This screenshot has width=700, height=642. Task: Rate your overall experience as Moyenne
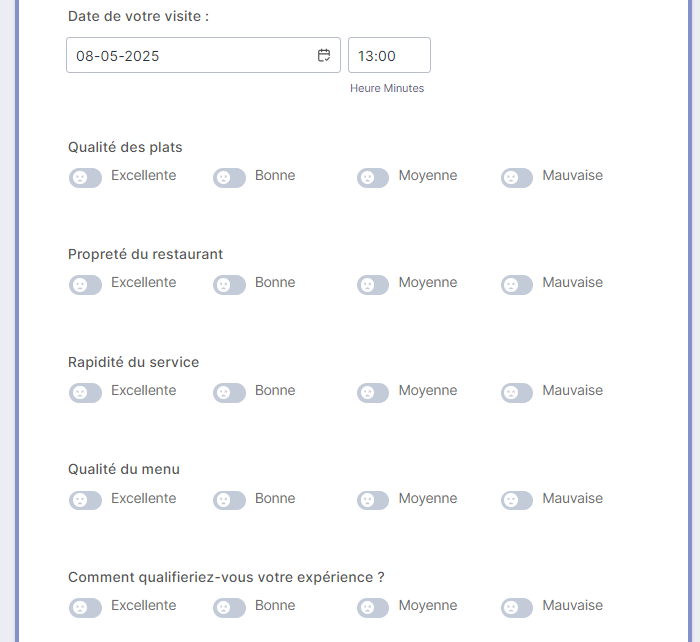click(x=374, y=607)
